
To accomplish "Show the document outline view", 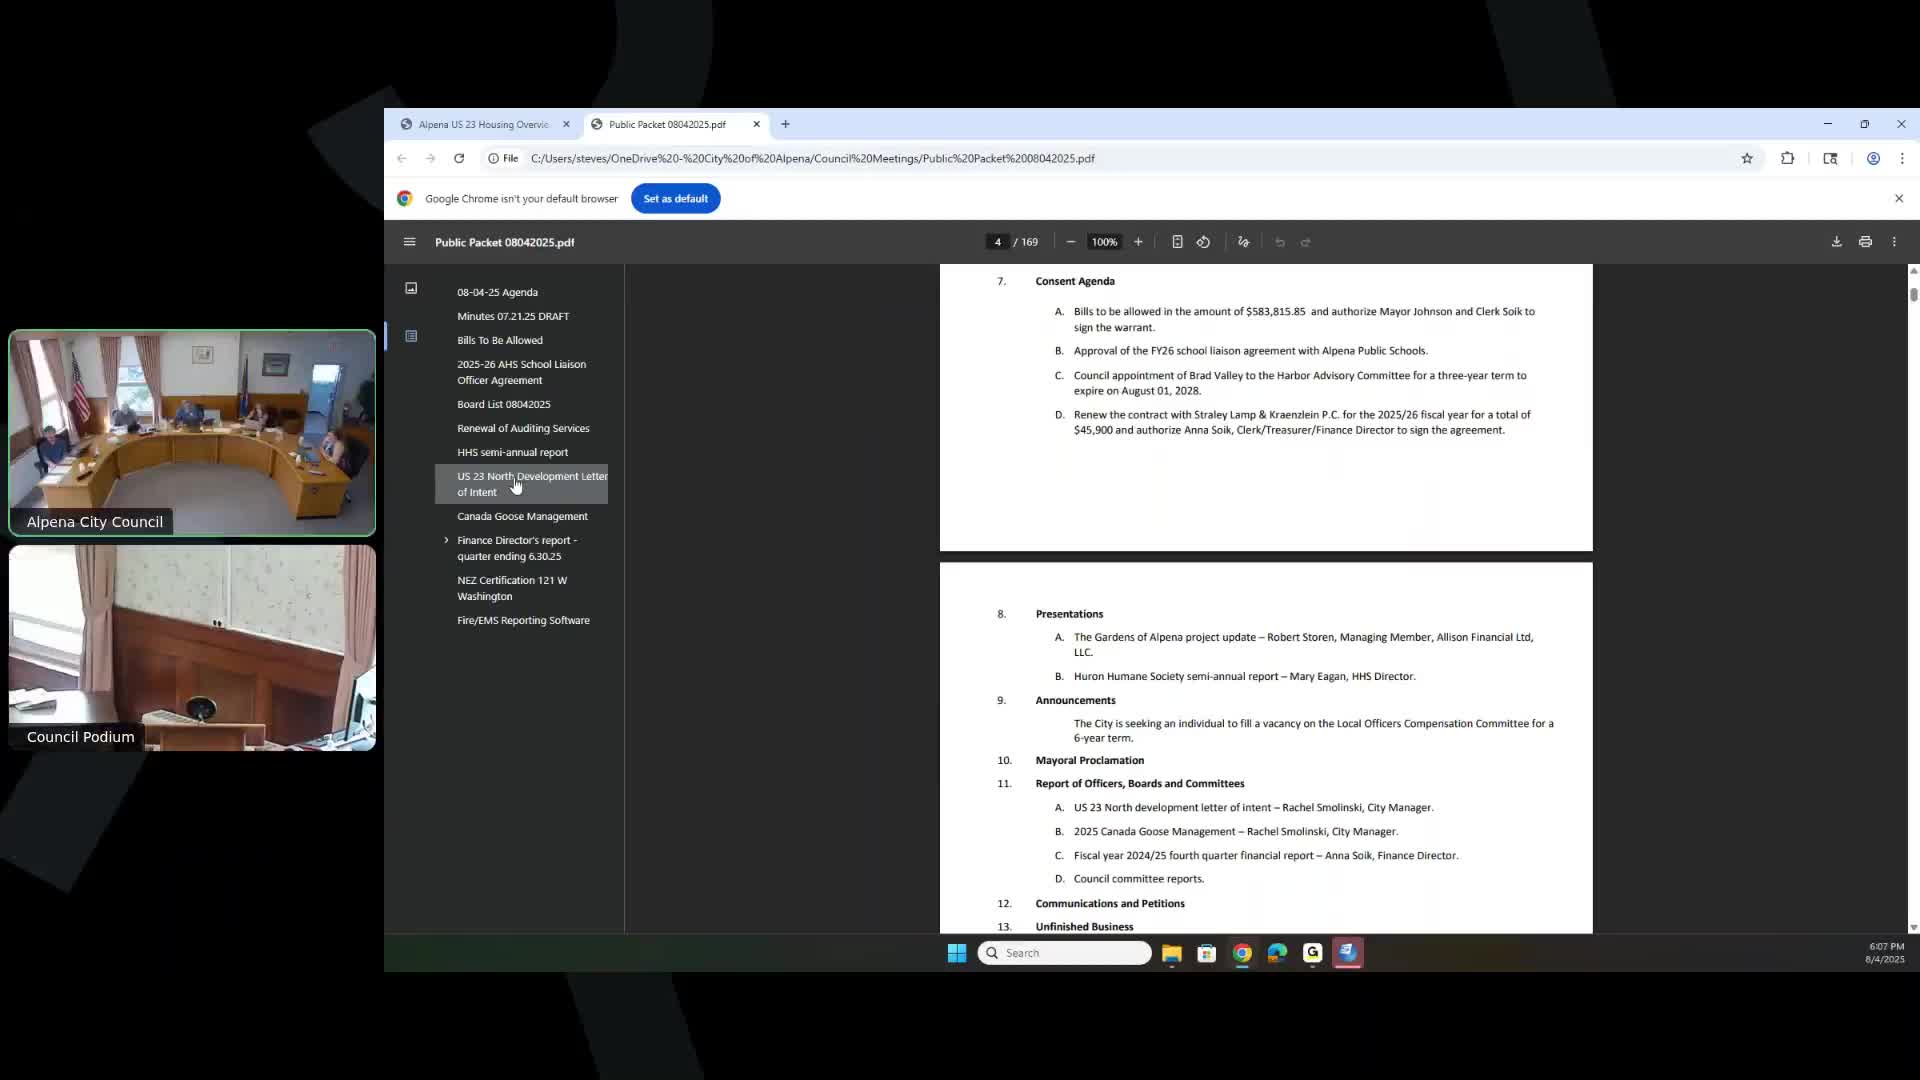I will tap(411, 336).
